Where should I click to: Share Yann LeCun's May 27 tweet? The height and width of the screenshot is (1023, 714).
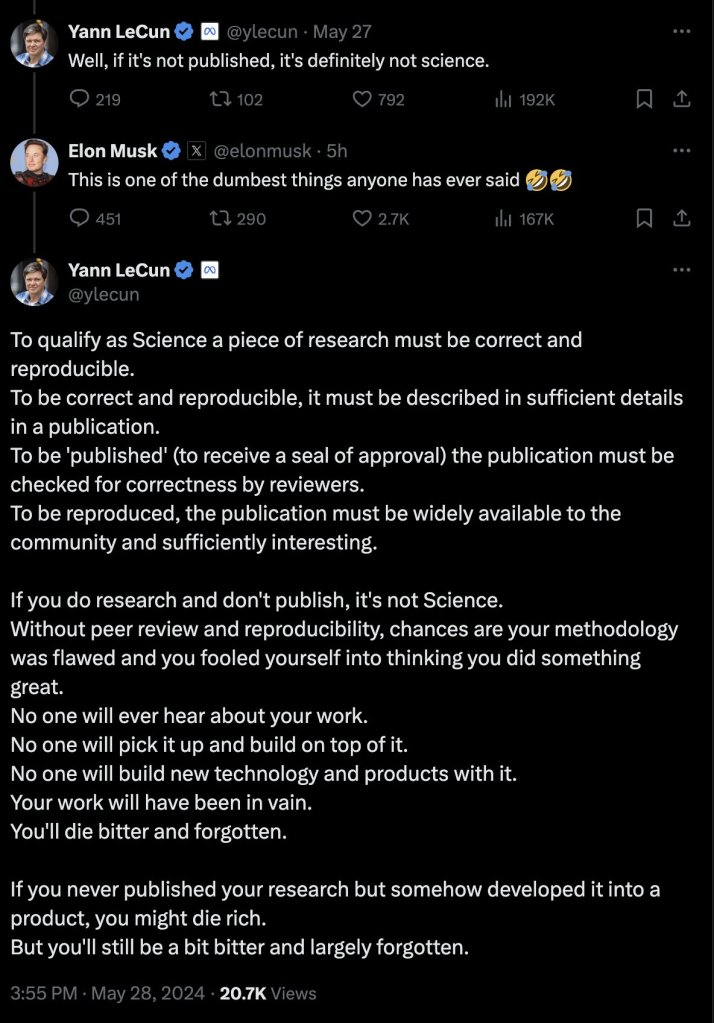(x=681, y=99)
